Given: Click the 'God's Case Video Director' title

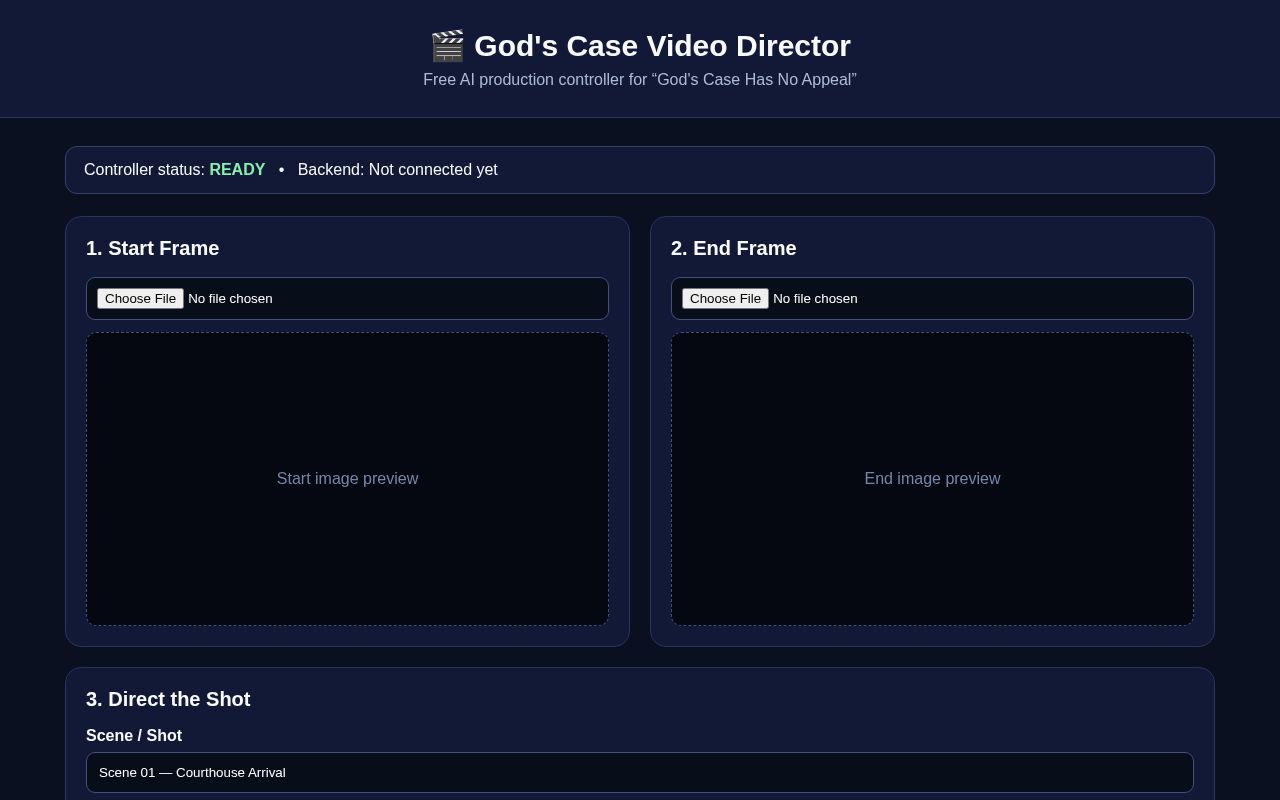Looking at the screenshot, I should tap(662, 46).
